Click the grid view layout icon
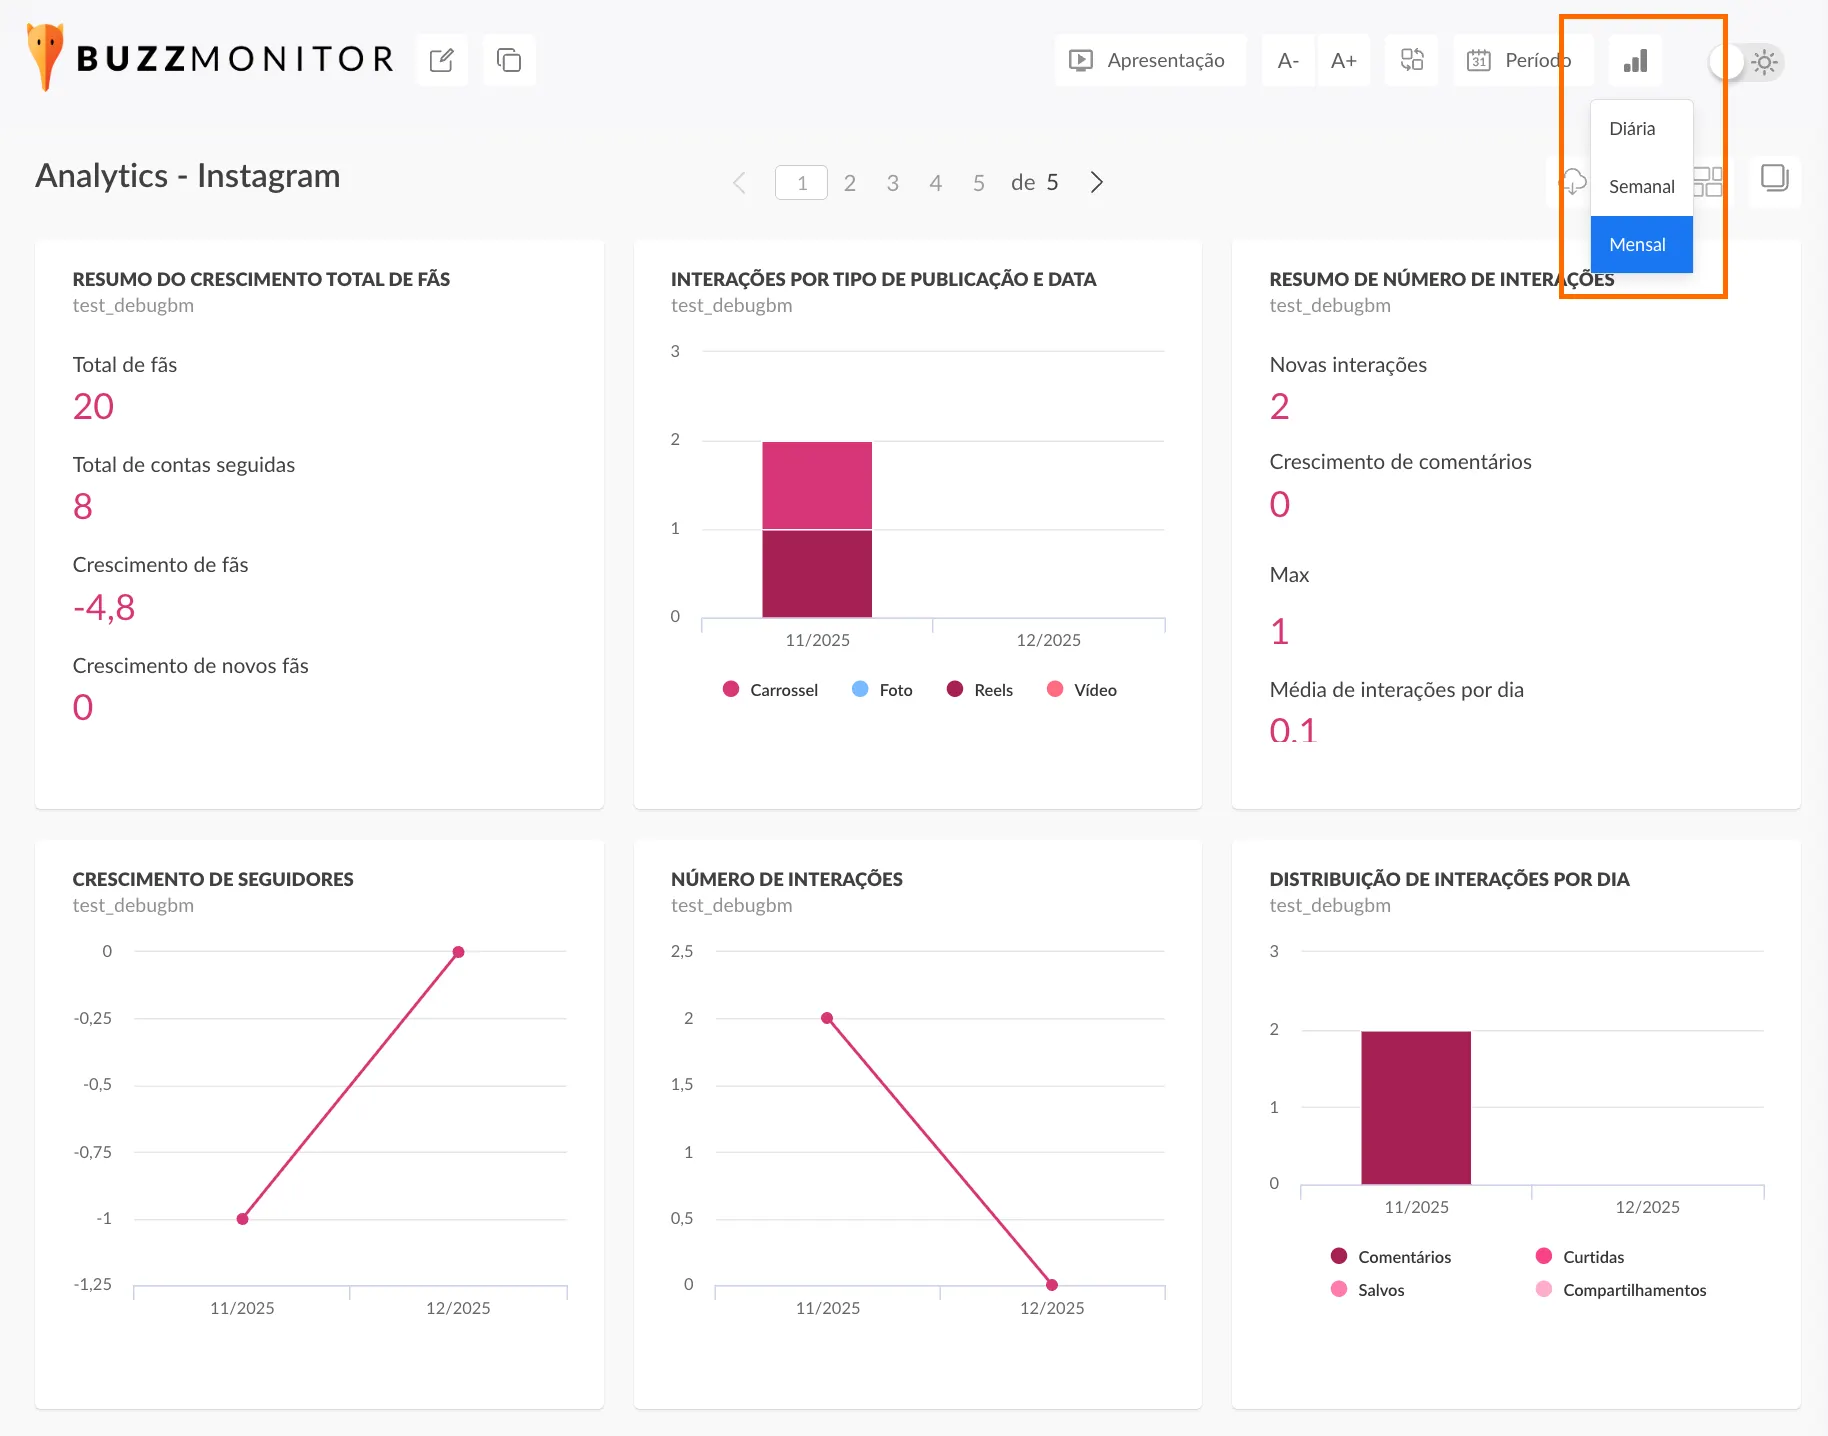The height and width of the screenshot is (1436, 1828). [x=1709, y=182]
